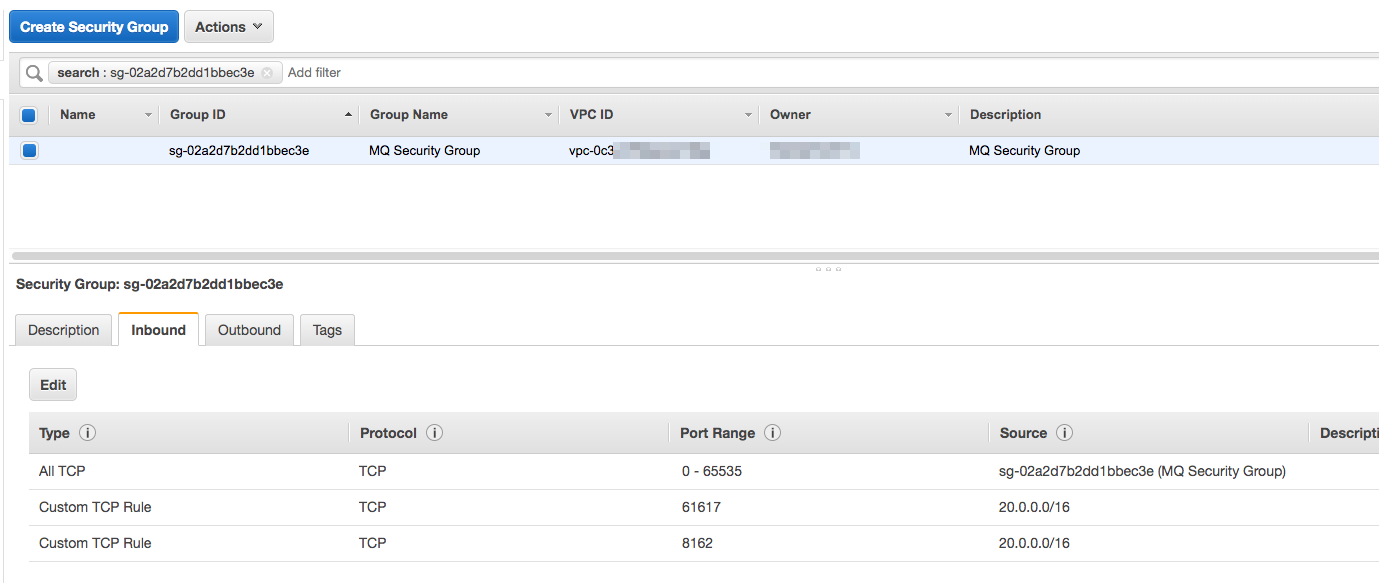
Task: Click the Create Security Group button
Action: 94,27
